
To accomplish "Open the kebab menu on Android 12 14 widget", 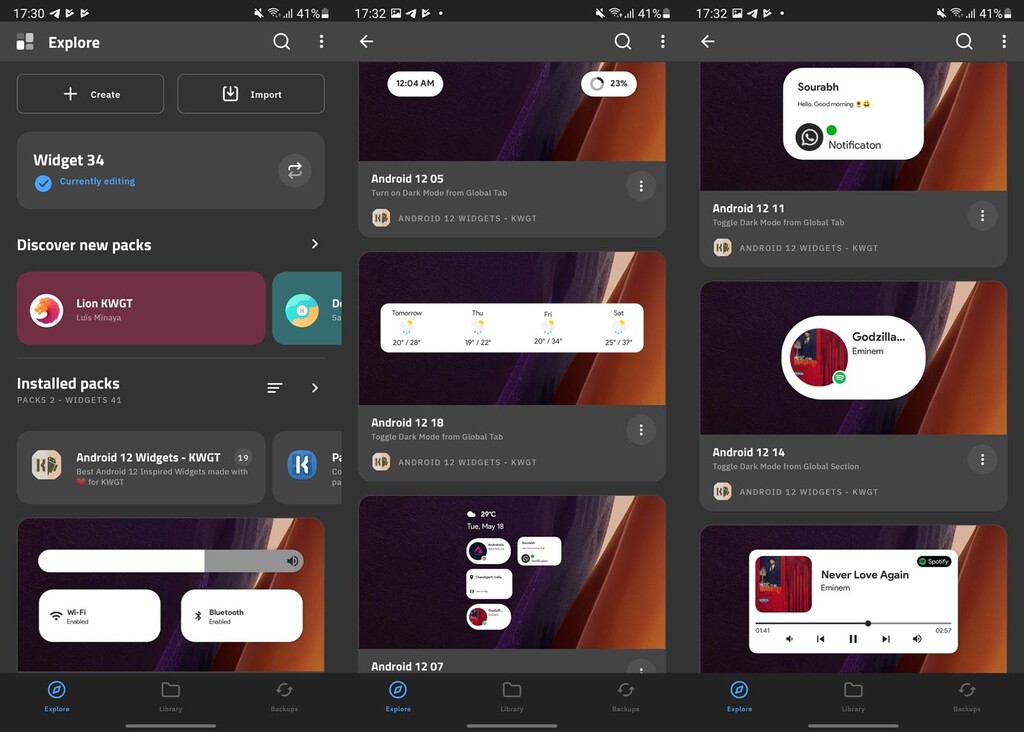I will click(982, 459).
